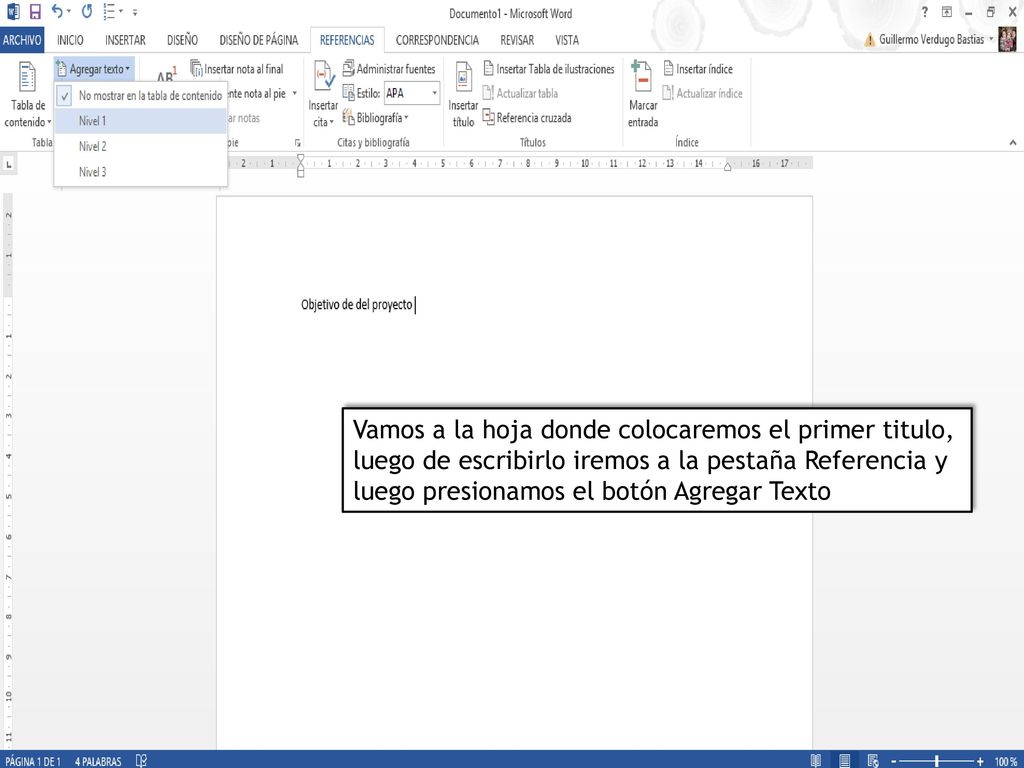Viewport: 1024px width, 768px height.
Task: Click Insertar índice
Action: (697, 69)
